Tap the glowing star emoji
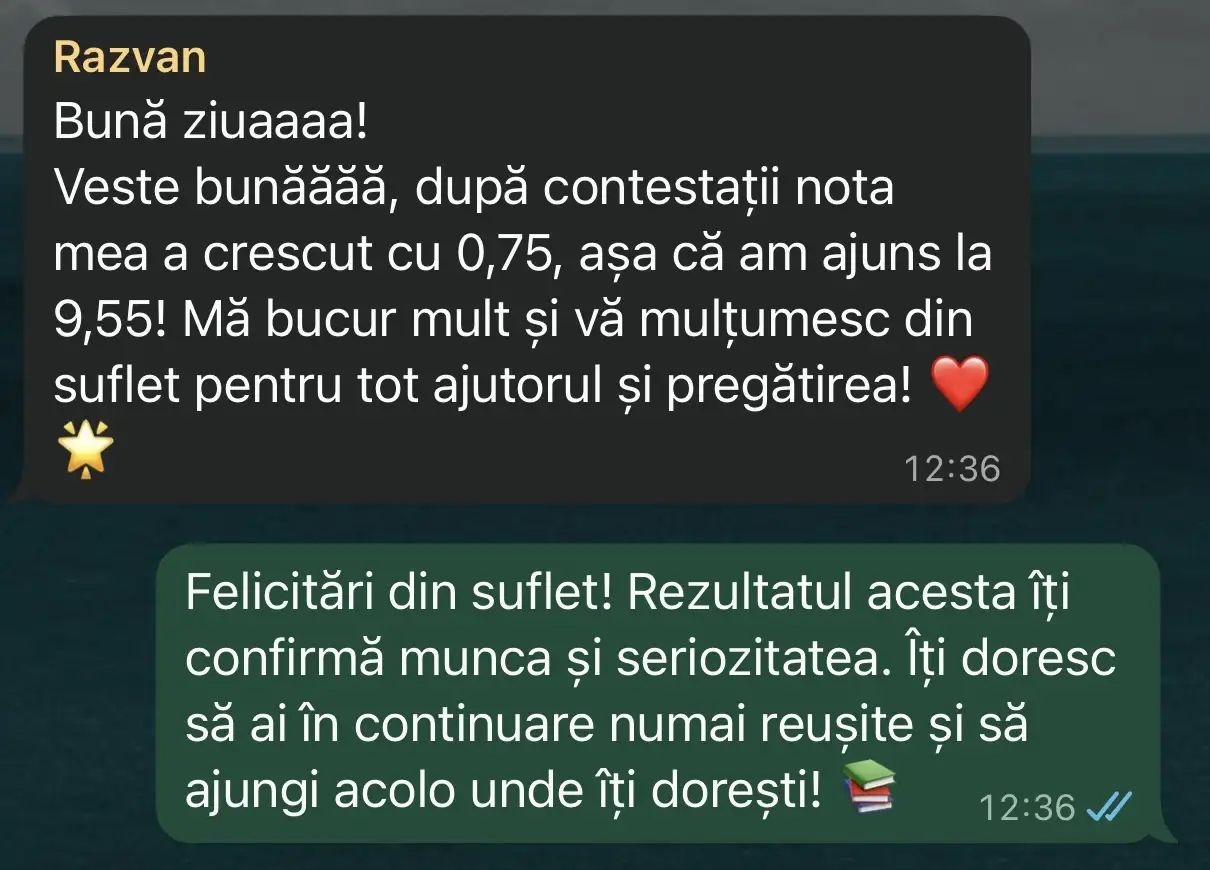Viewport: 1210px width, 870px height. pyautogui.click(x=84, y=450)
